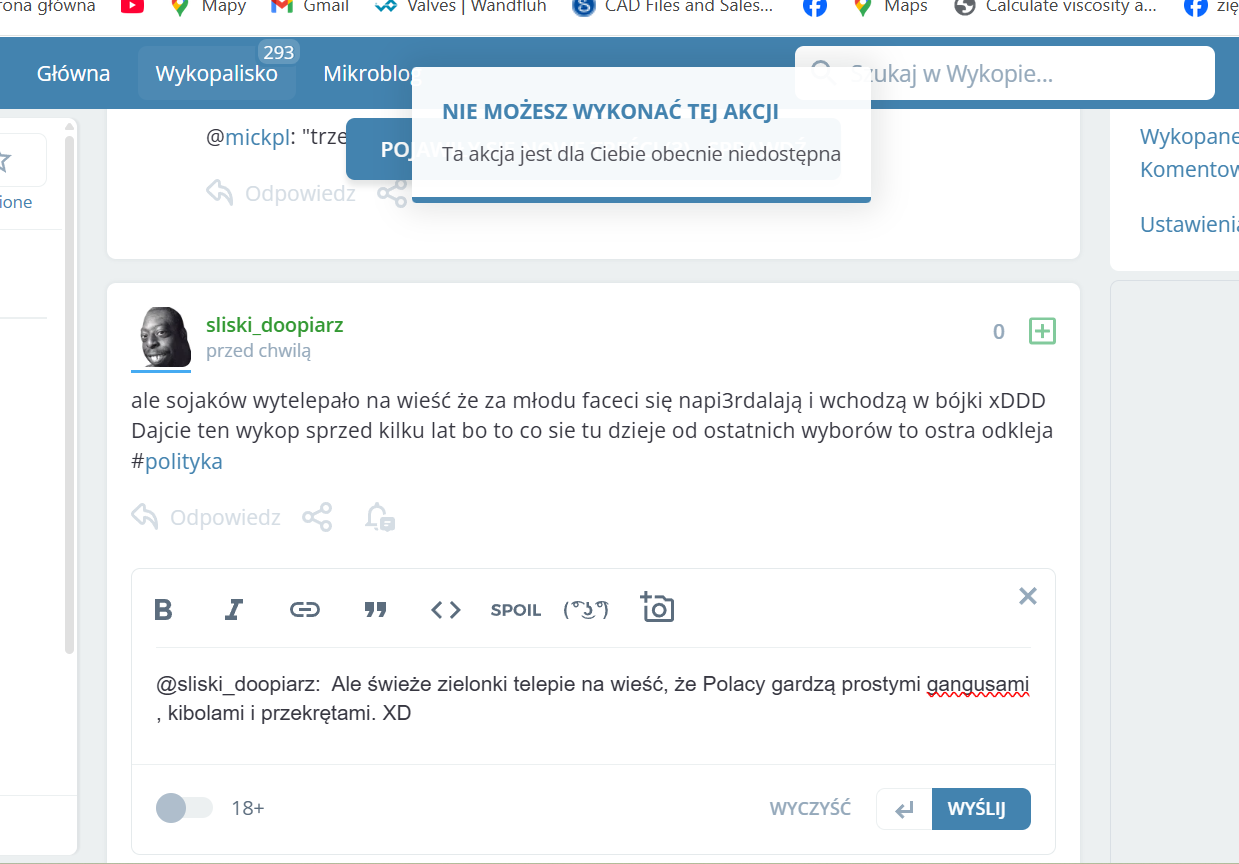Insert a quote block in reply
The height and width of the screenshot is (864, 1239).
(375, 609)
